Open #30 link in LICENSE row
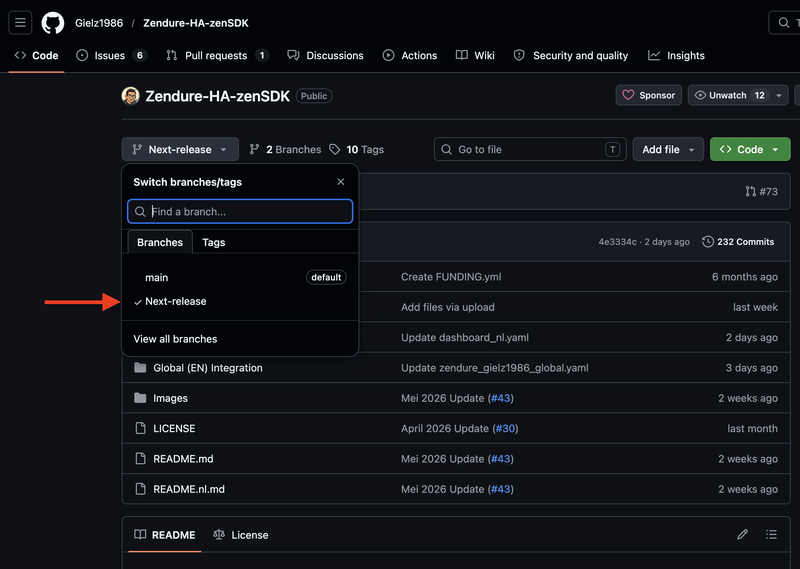800x569 pixels. pos(506,429)
